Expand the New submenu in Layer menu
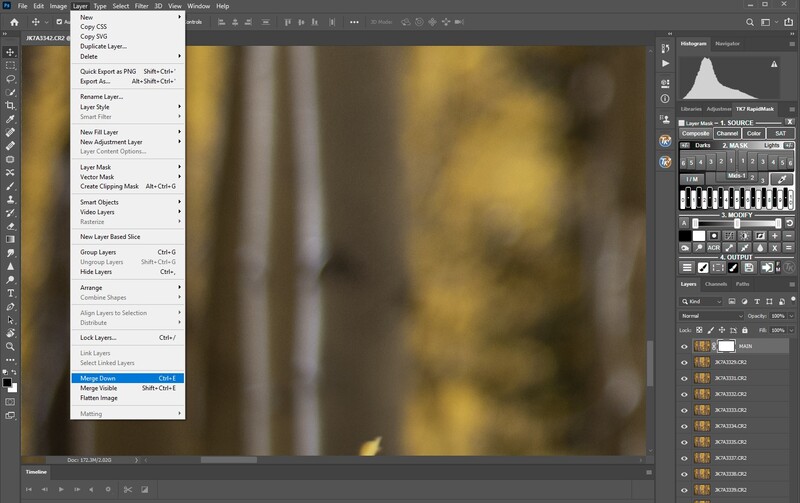The width and height of the screenshot is (800, 503). point(128,17)
